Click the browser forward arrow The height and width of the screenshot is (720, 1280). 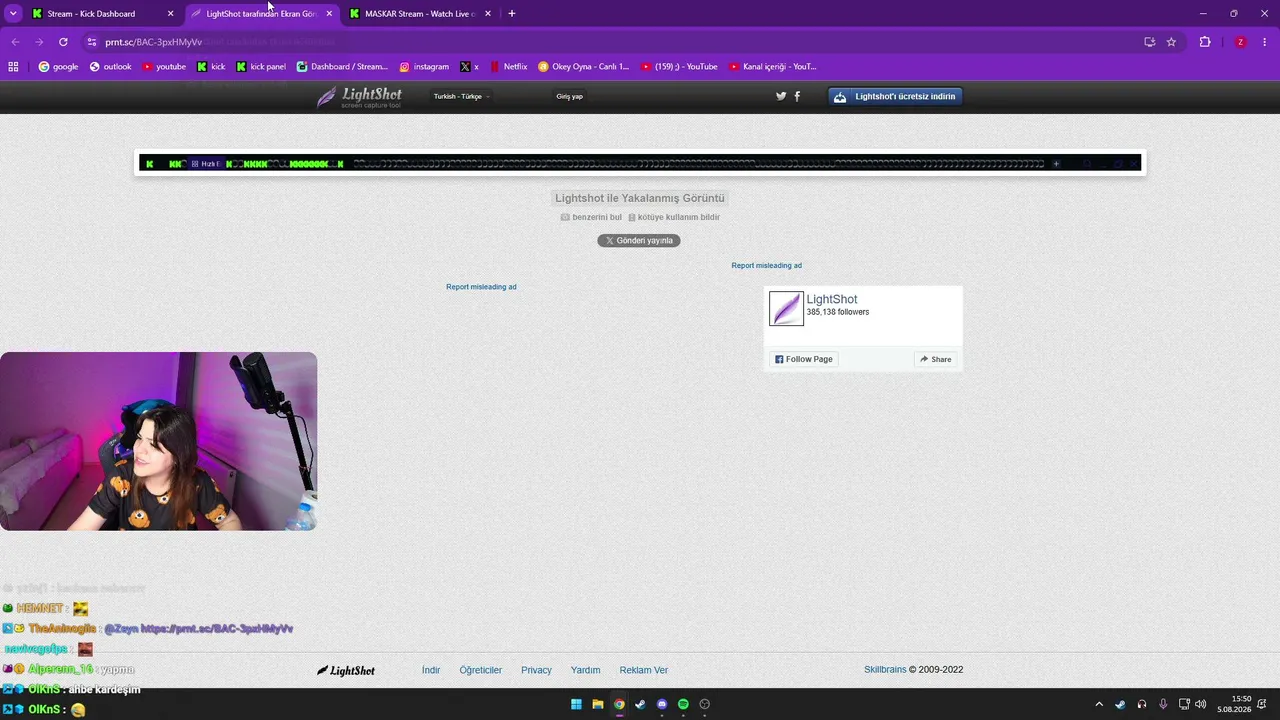click(39, 42)
